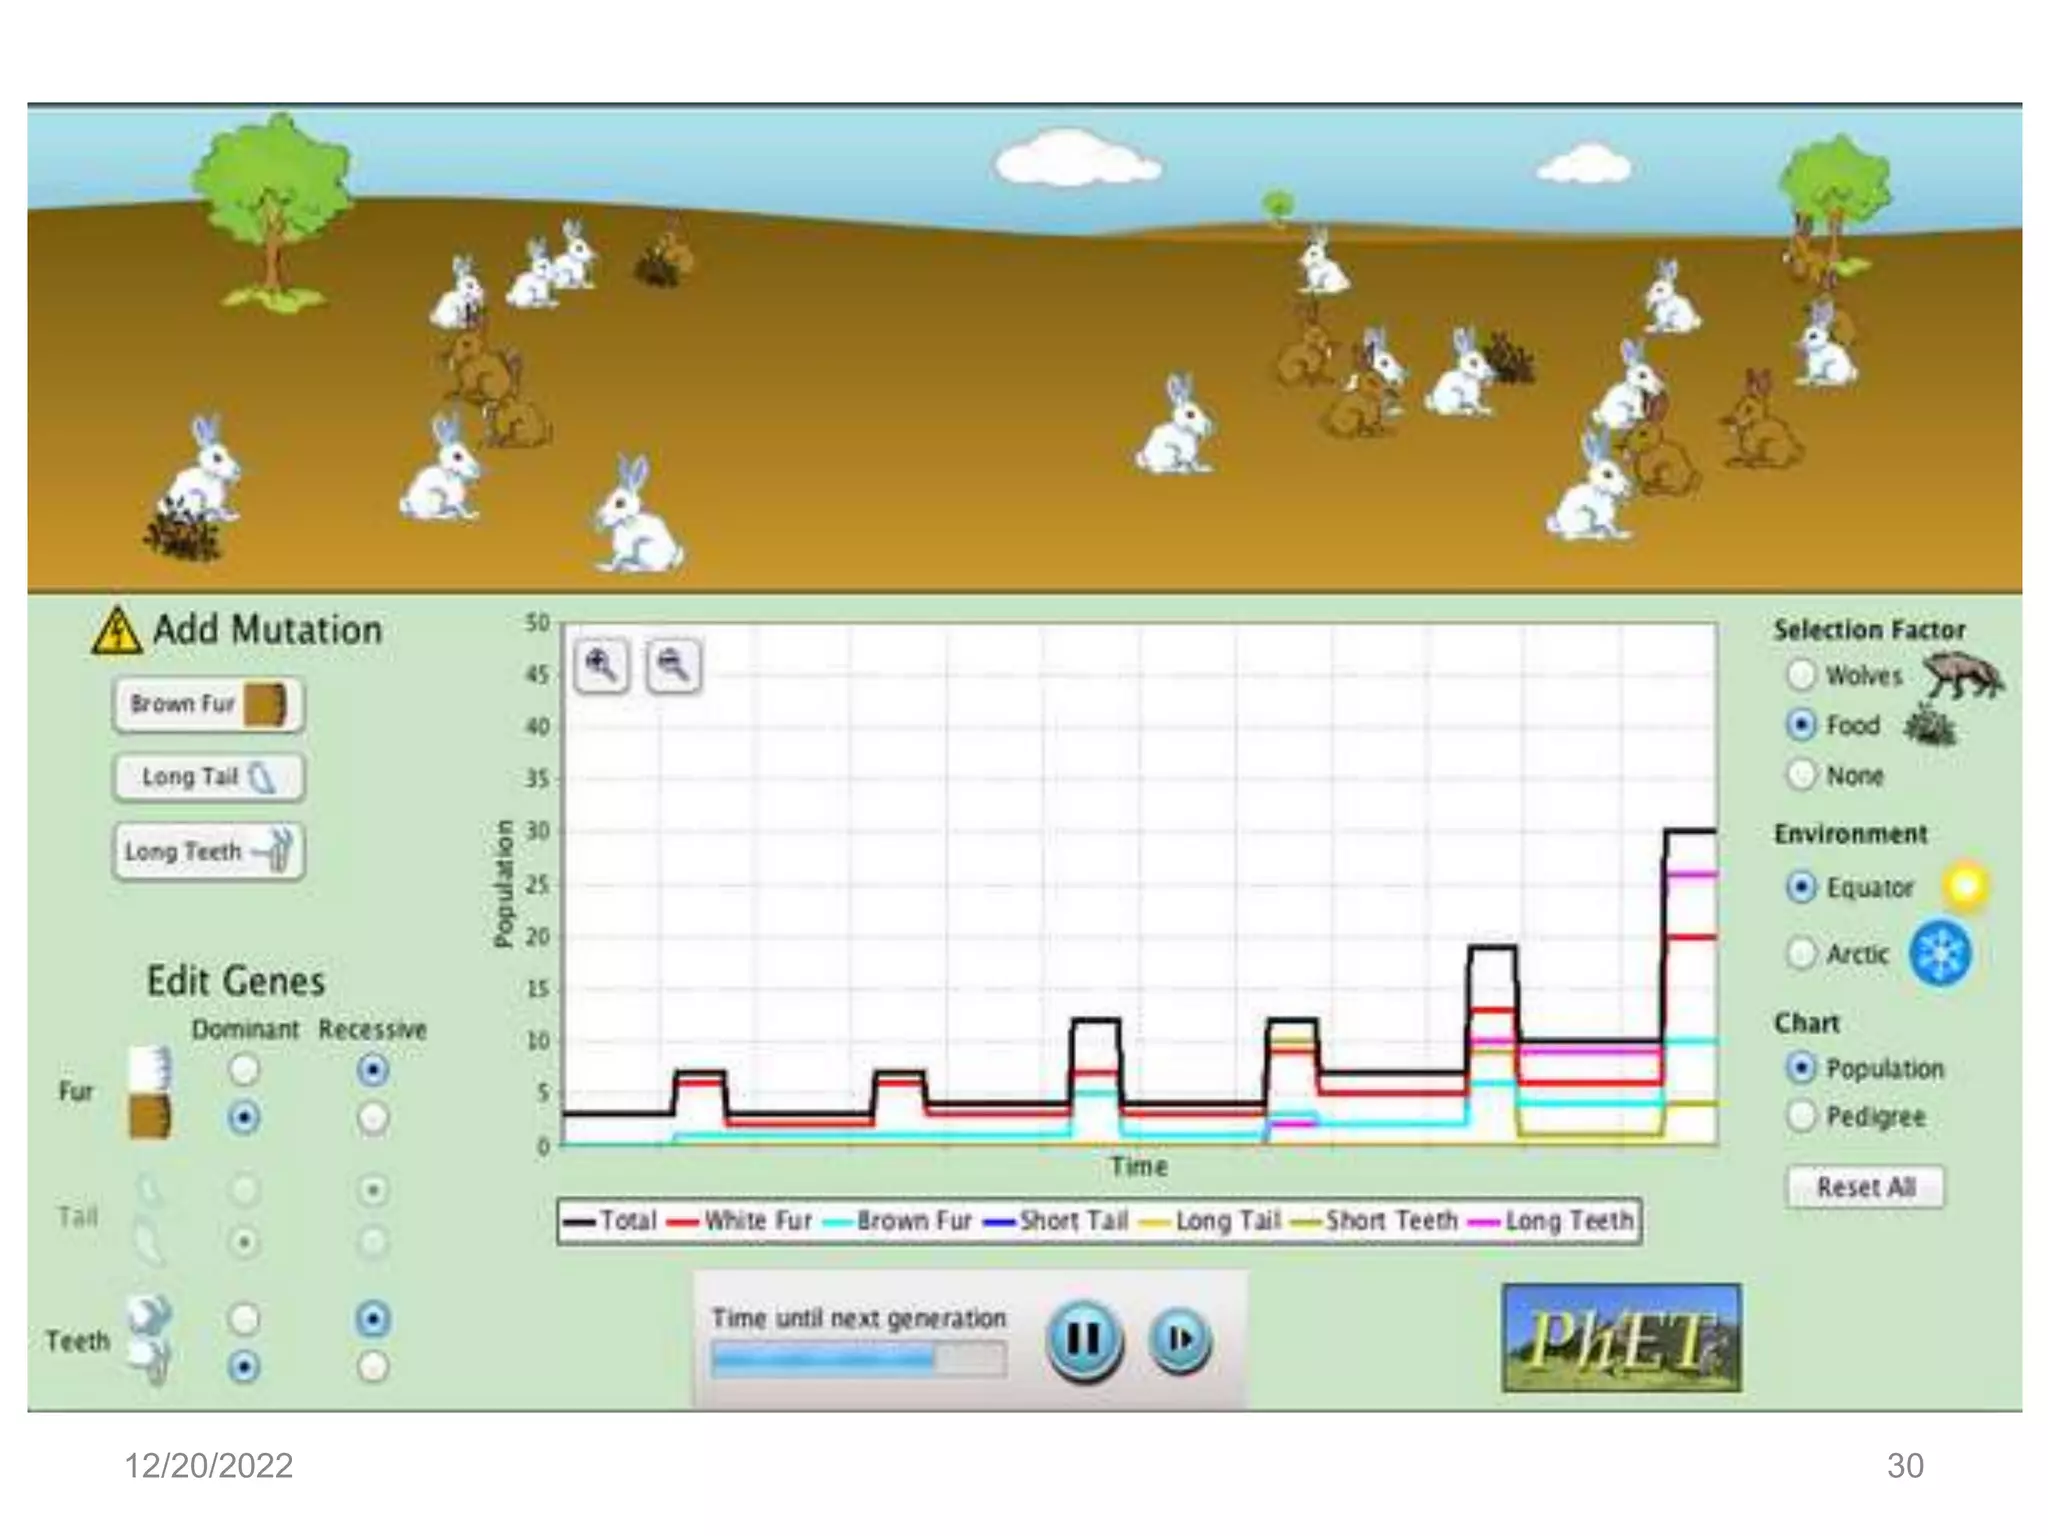Image resolution: width=2048 pixels, height=1536 pixels.
Task: Switch chart to Pedigree view
Action: 1801,1116
